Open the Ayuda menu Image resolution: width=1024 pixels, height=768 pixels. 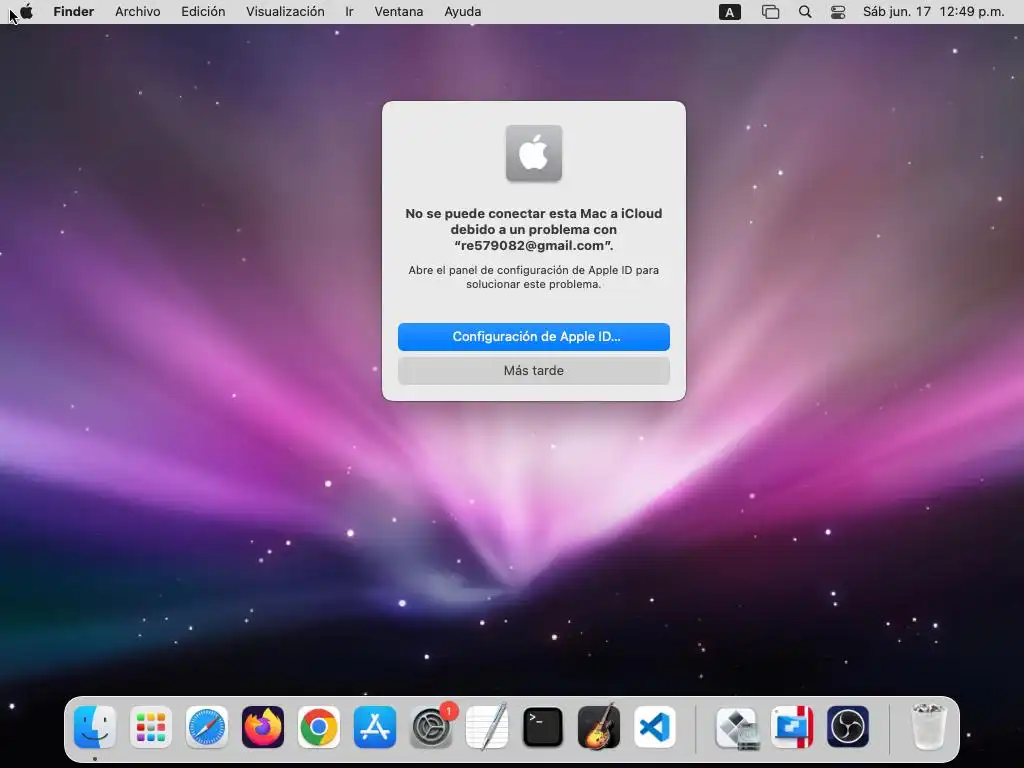pos(462,12)
